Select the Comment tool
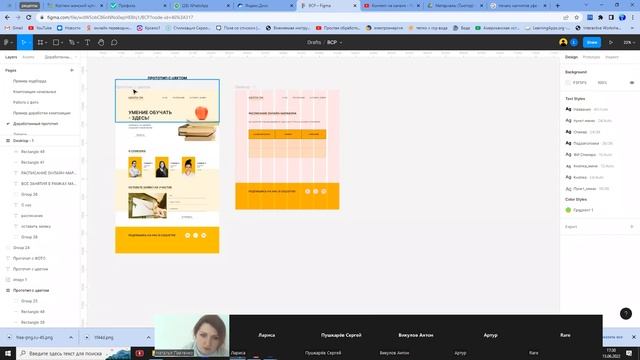 [114, 42]
